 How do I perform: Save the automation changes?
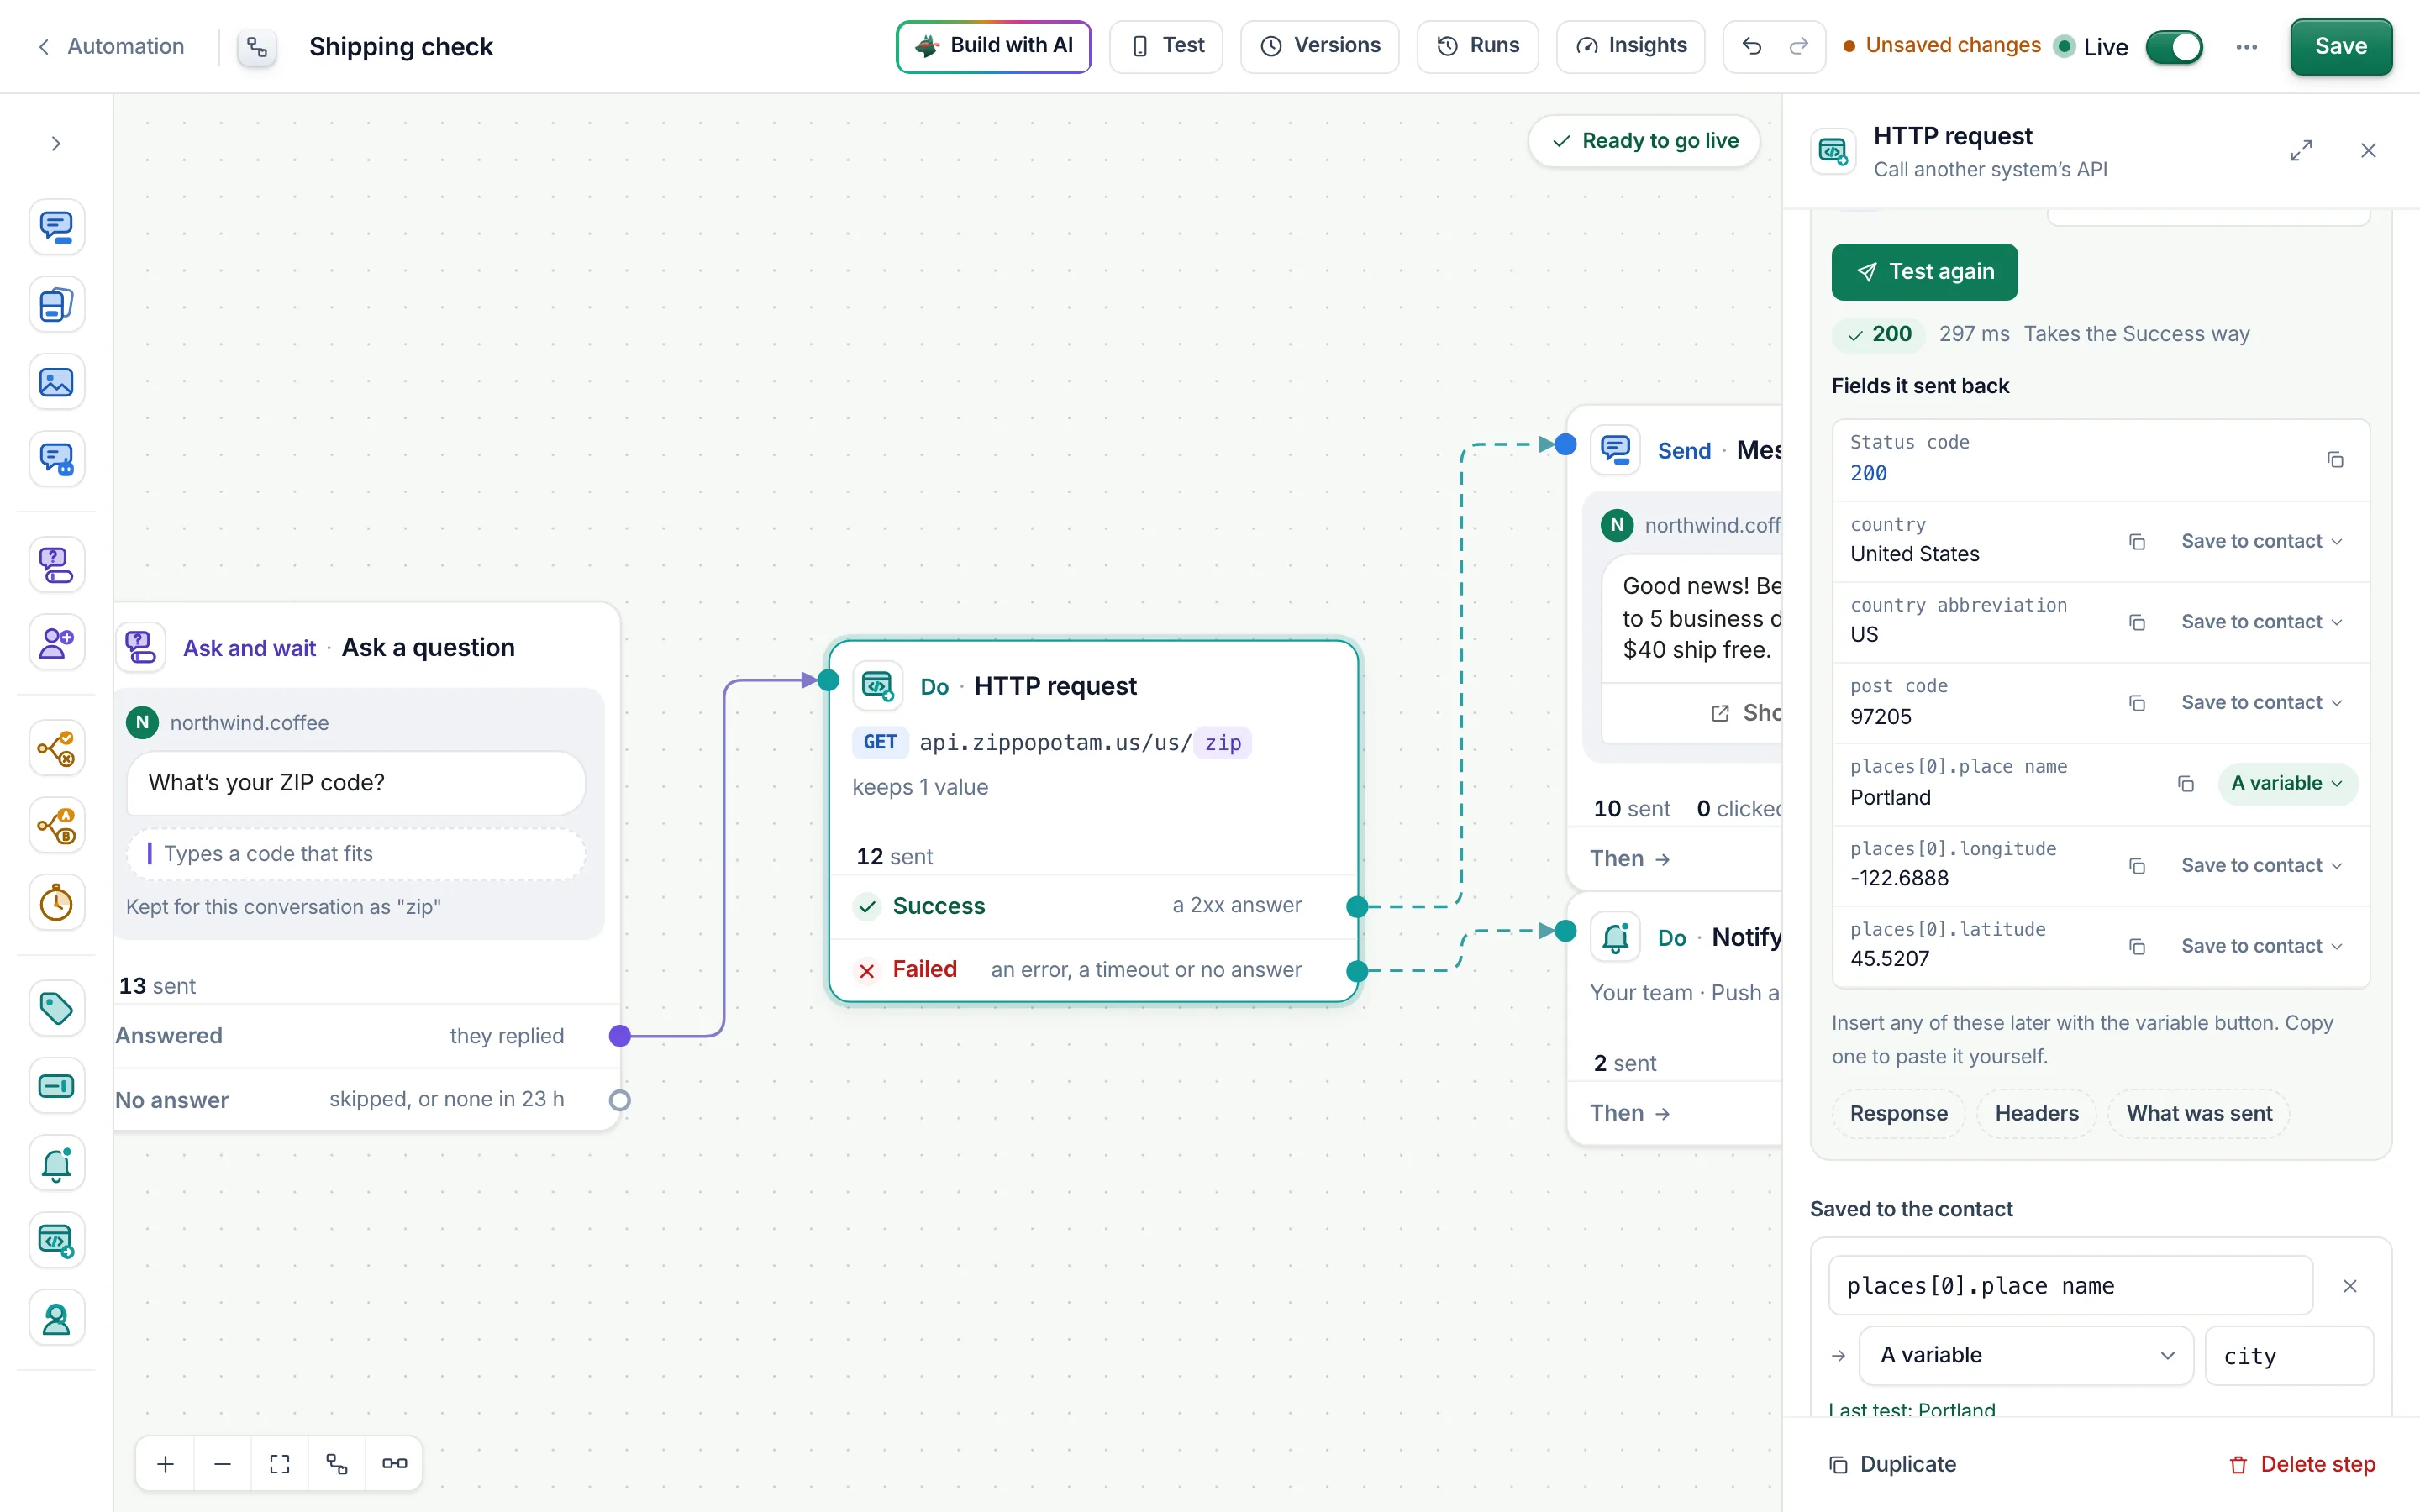(x=2340, y=47)
